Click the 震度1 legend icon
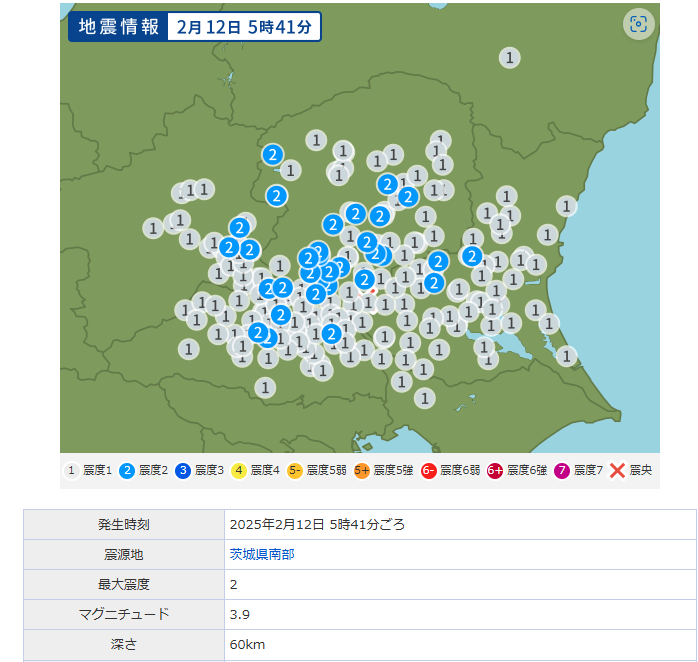Viewport: 698px width, 662px height. (72, 469)
